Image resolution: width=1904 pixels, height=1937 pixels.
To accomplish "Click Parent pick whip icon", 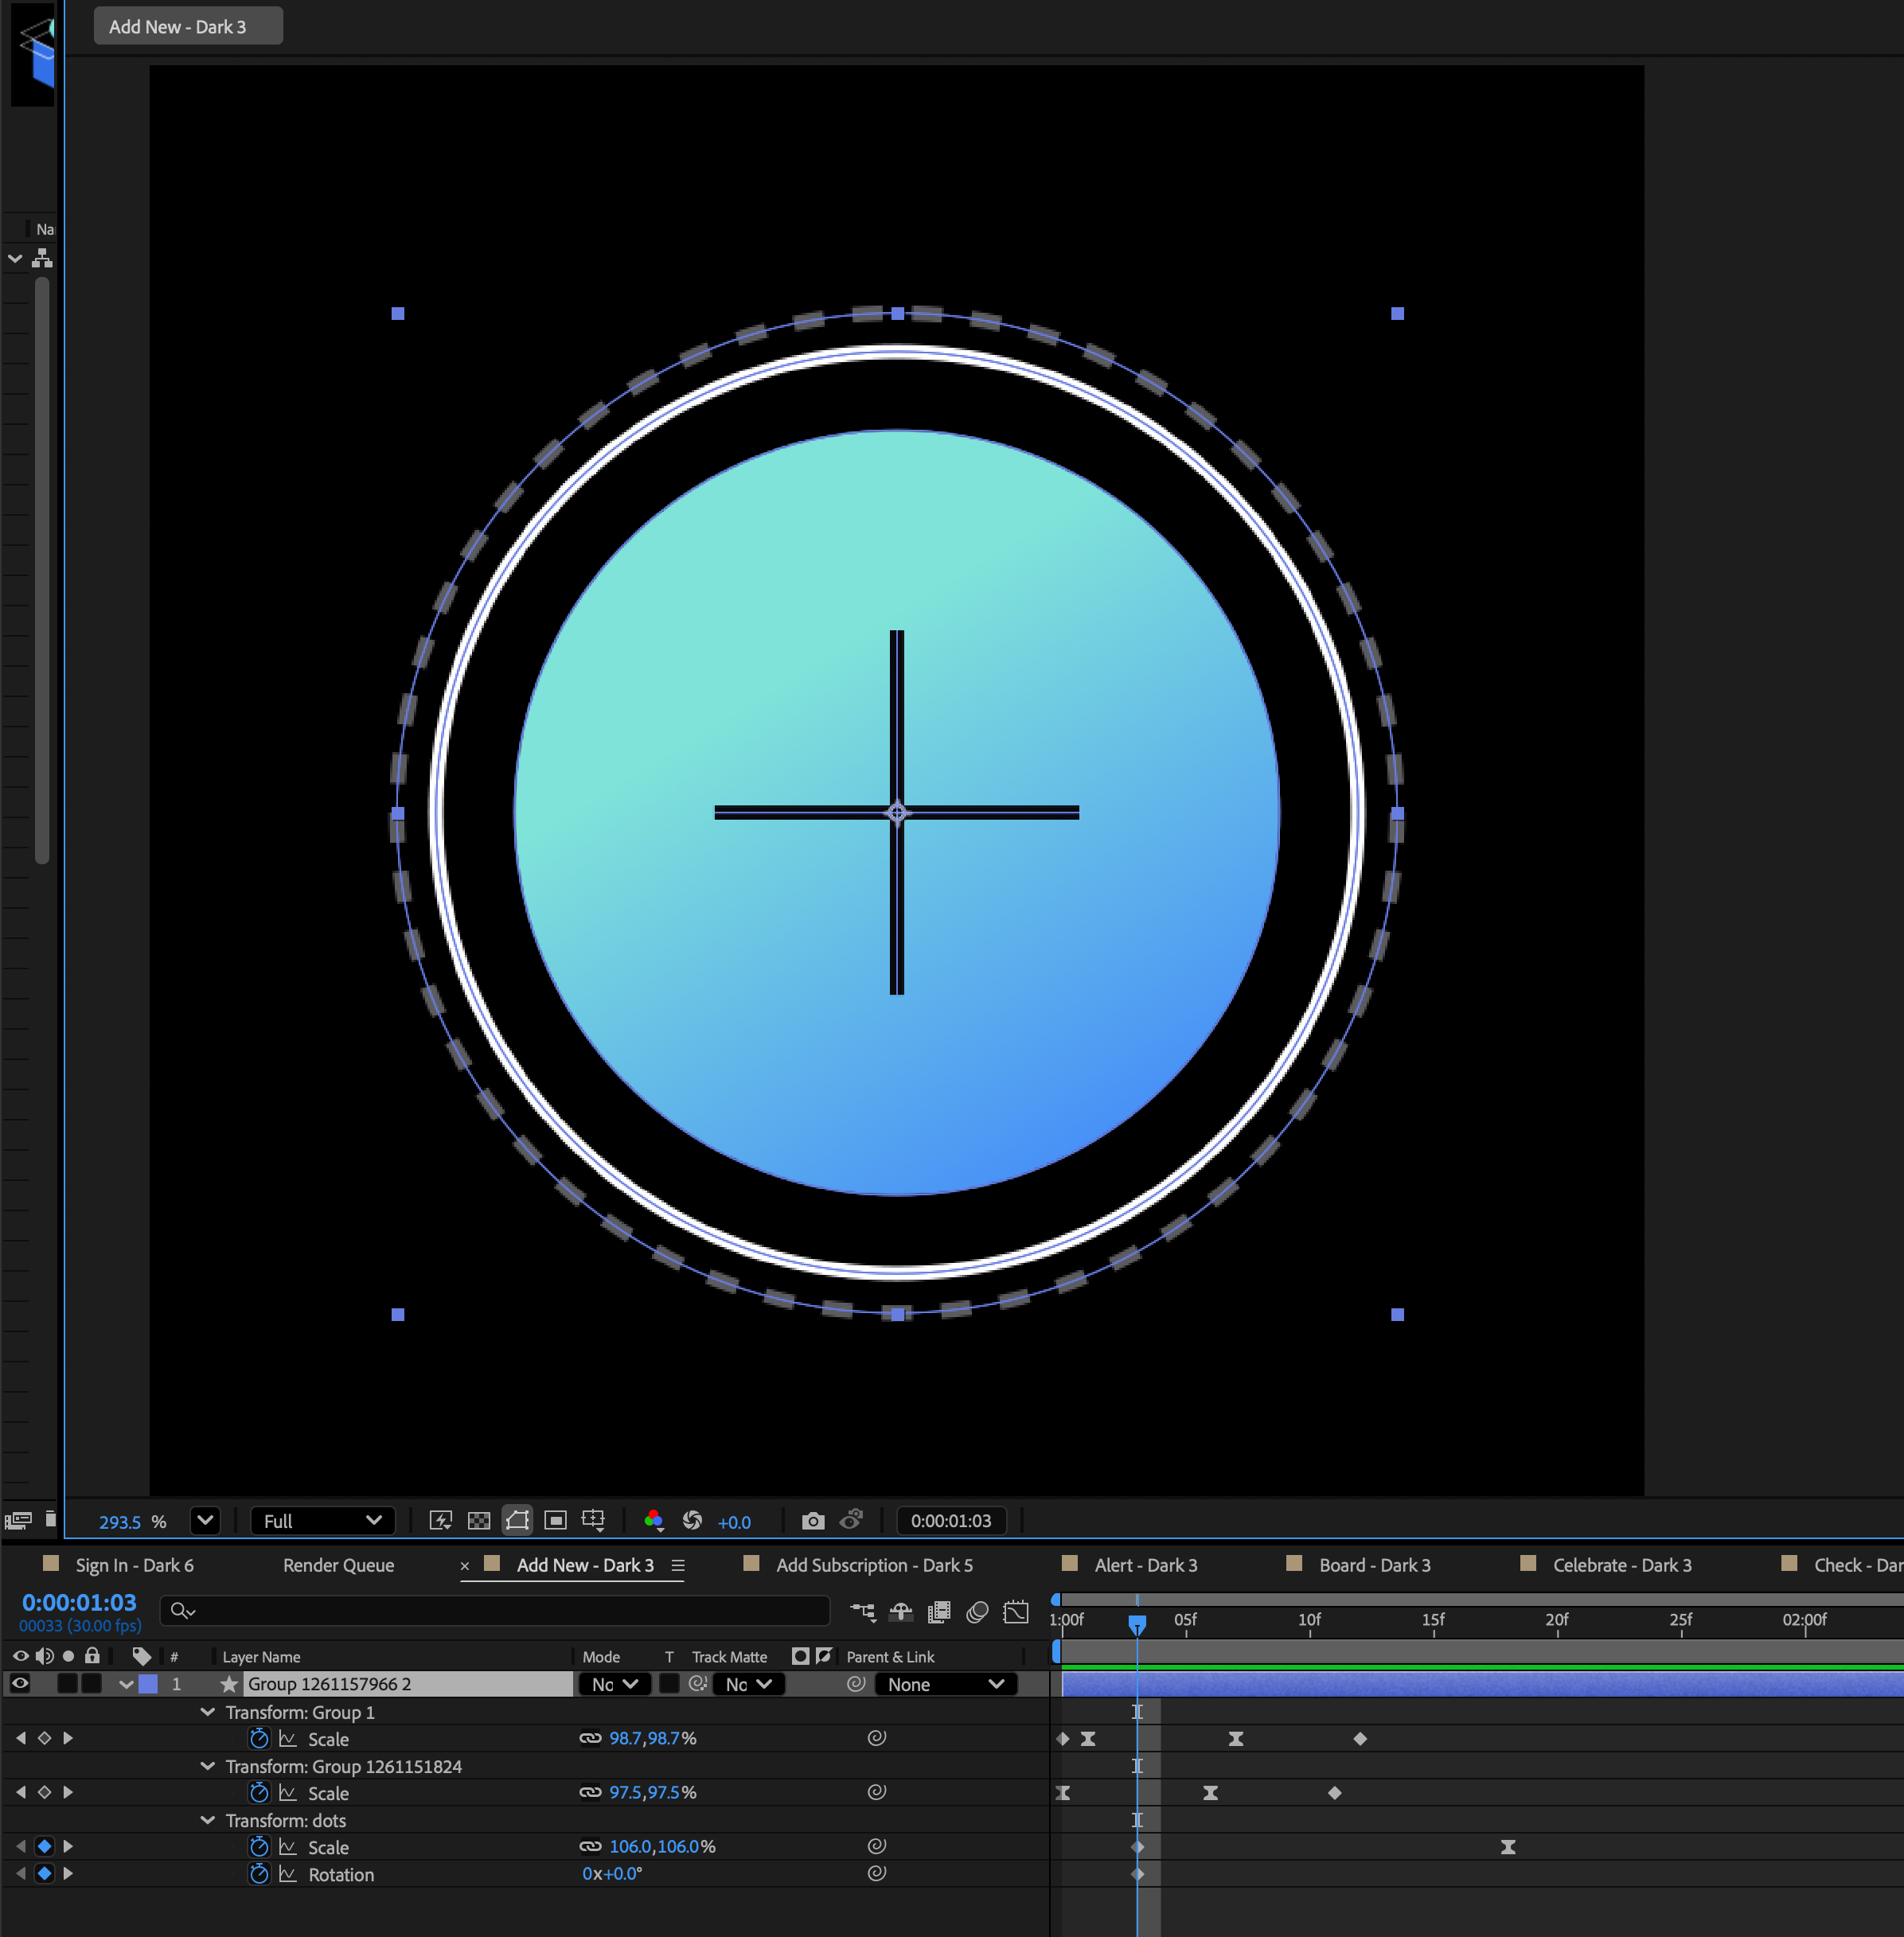I will (856, 1684).
